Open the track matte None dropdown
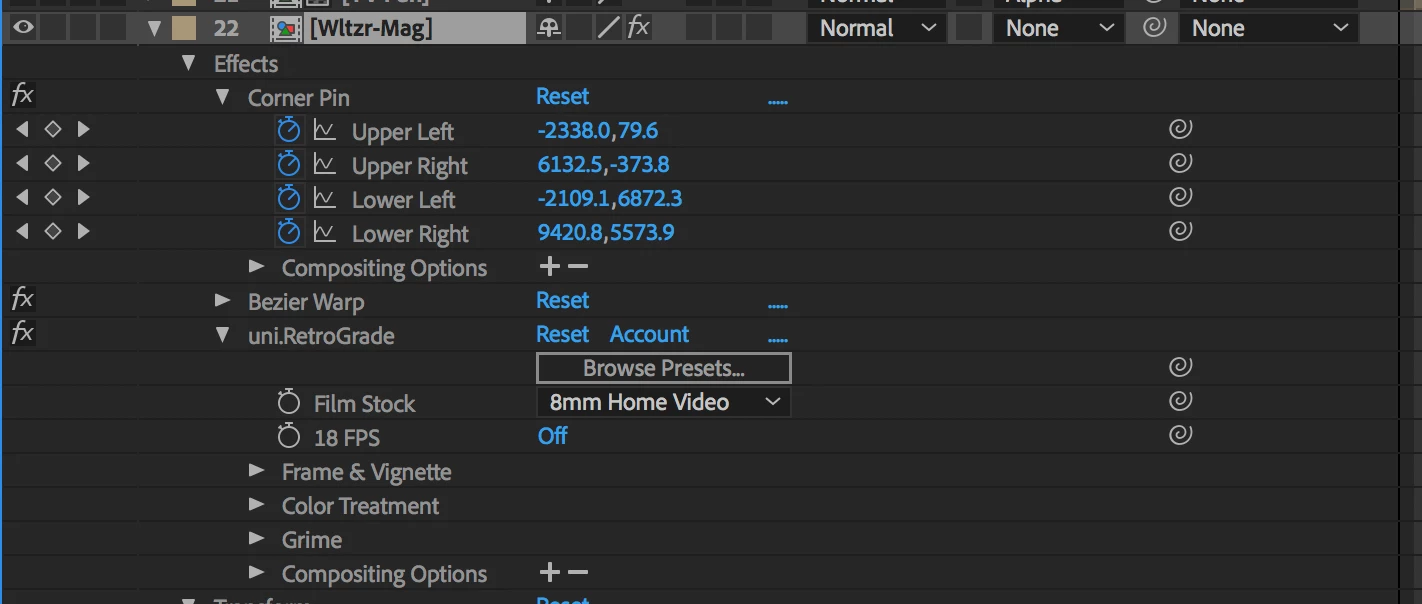The height and width of the screenshot is (604, 1422). tap(1058, 28)
